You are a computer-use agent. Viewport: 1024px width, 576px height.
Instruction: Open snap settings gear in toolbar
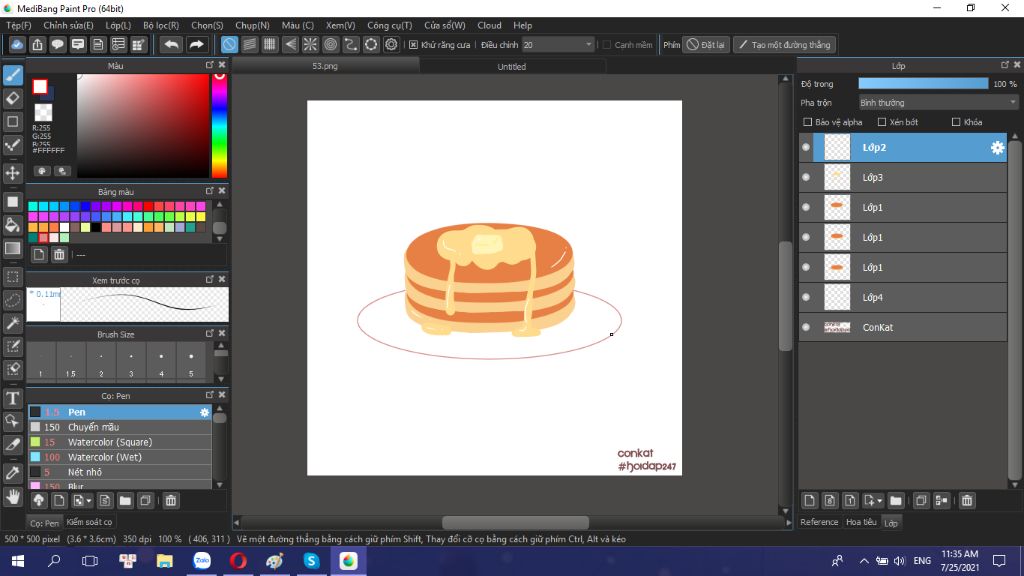point(391,44)
